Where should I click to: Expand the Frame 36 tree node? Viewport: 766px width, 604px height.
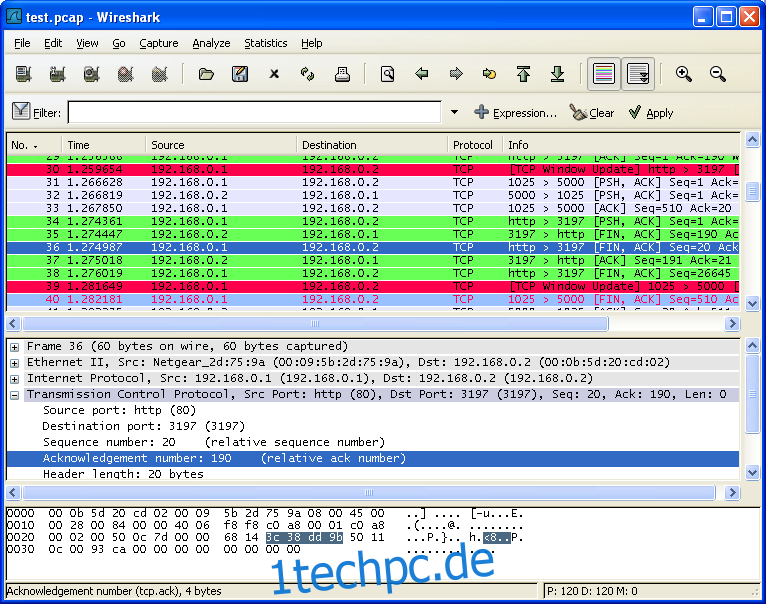[x=15, y=347]
